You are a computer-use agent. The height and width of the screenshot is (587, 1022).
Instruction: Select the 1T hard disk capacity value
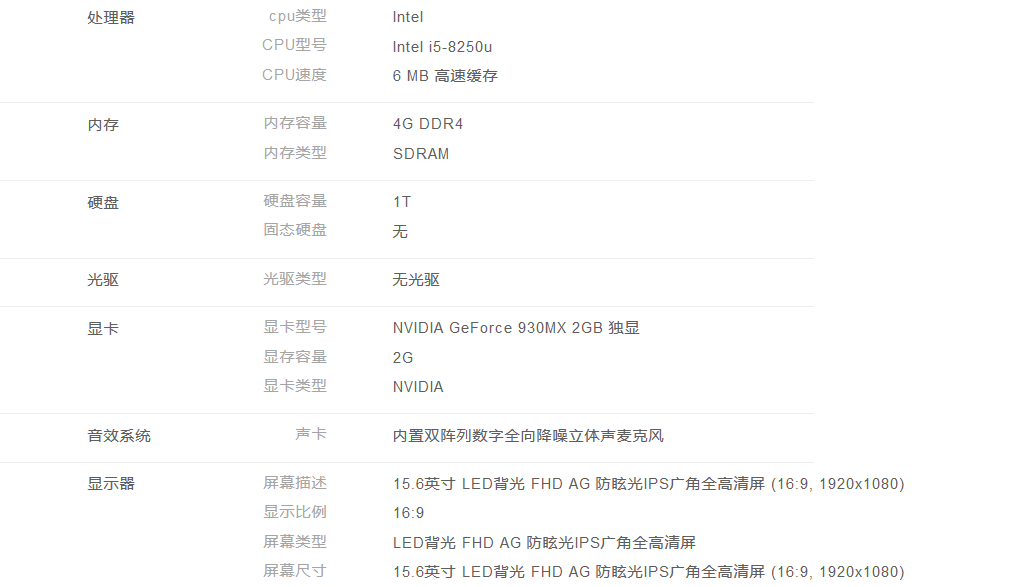click(x=402, y=202)
